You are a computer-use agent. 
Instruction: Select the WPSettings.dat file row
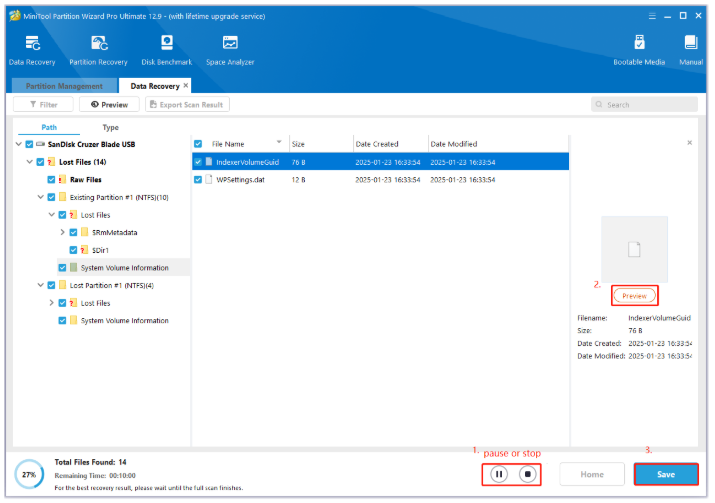tap(380, 180)
